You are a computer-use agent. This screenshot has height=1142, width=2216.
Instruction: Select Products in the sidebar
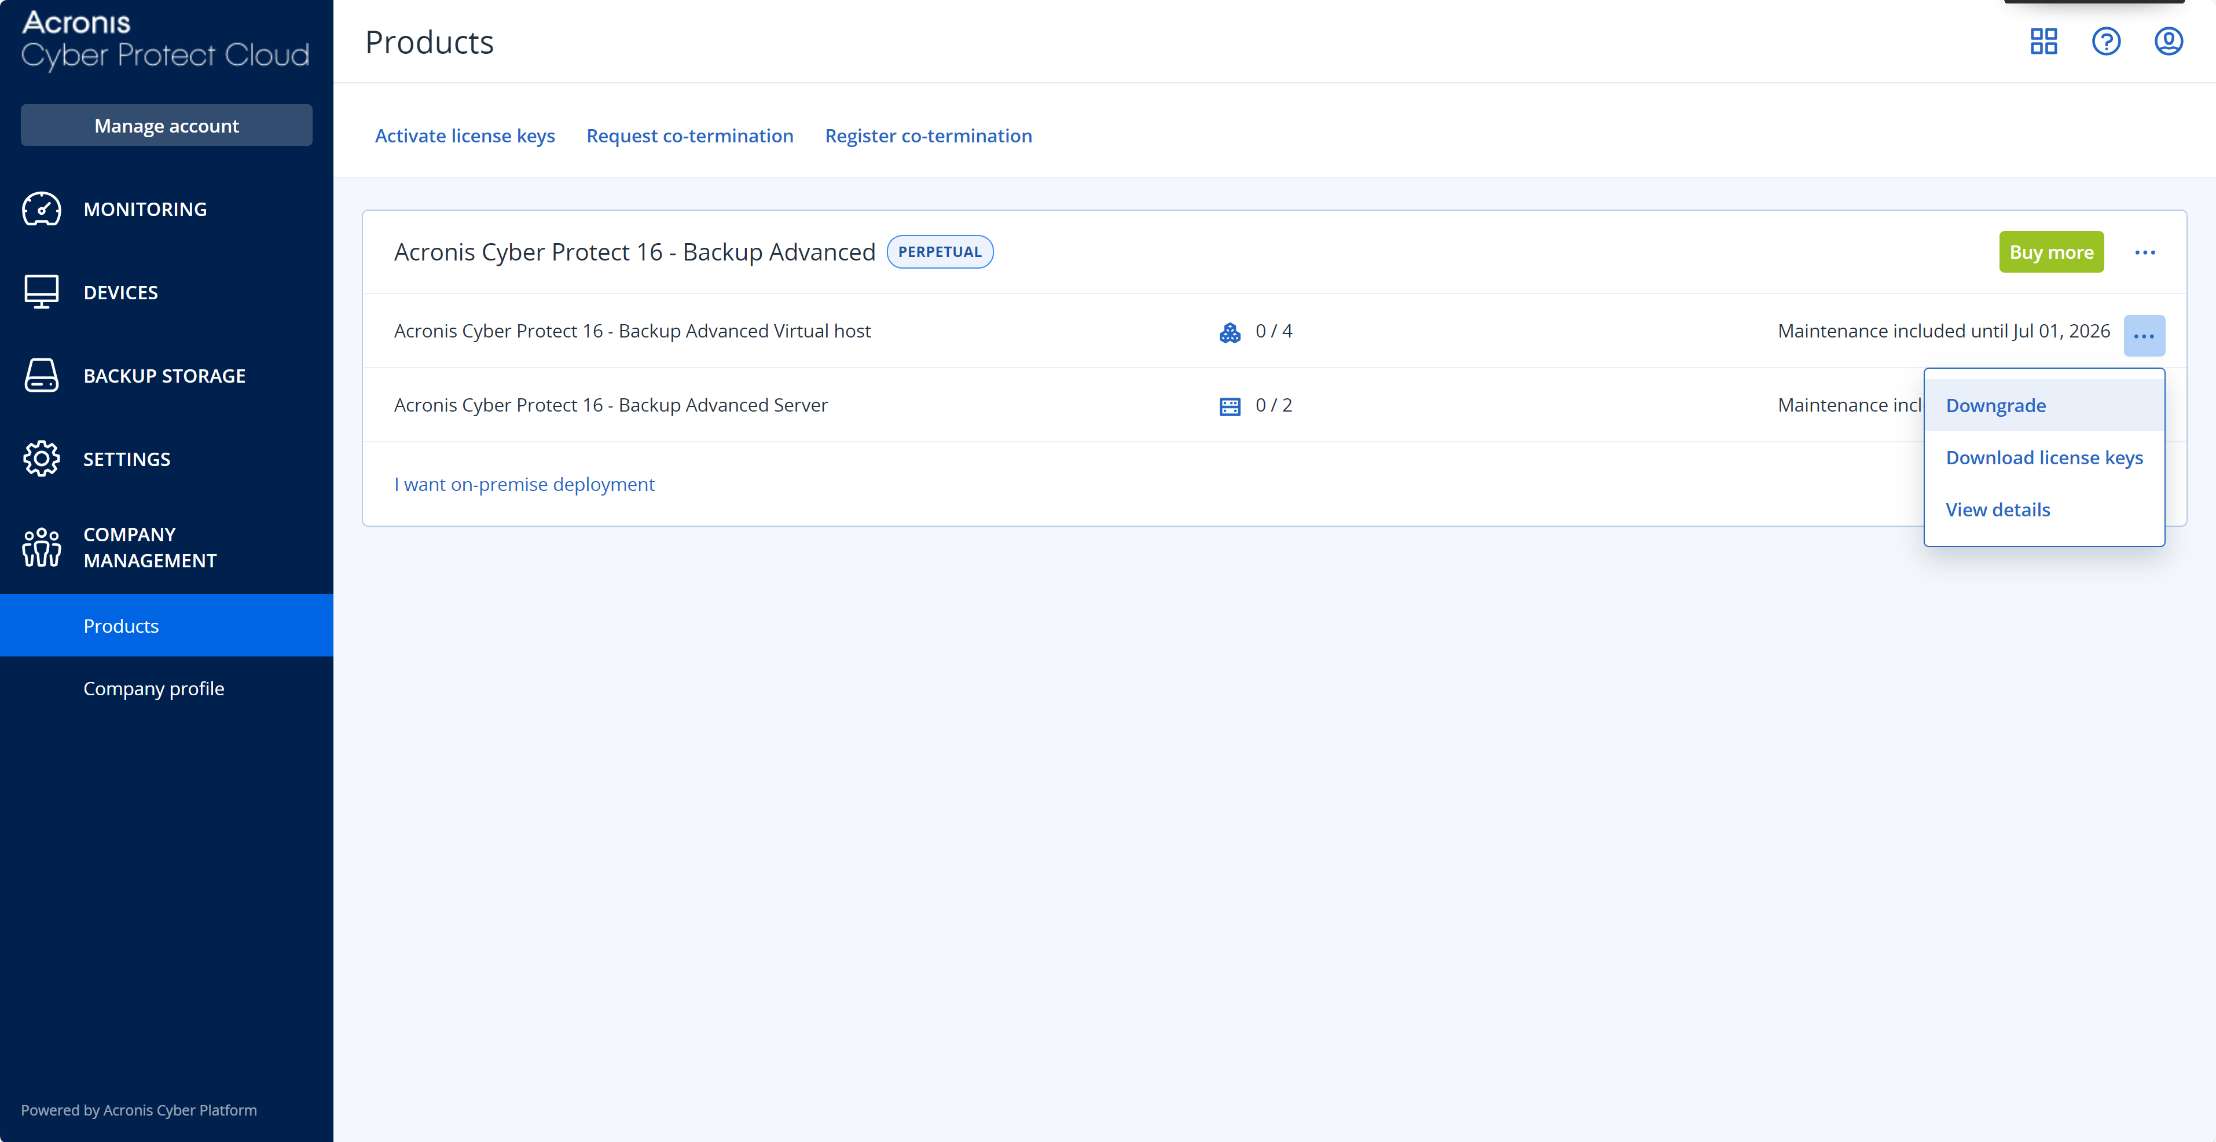(166, 625)
